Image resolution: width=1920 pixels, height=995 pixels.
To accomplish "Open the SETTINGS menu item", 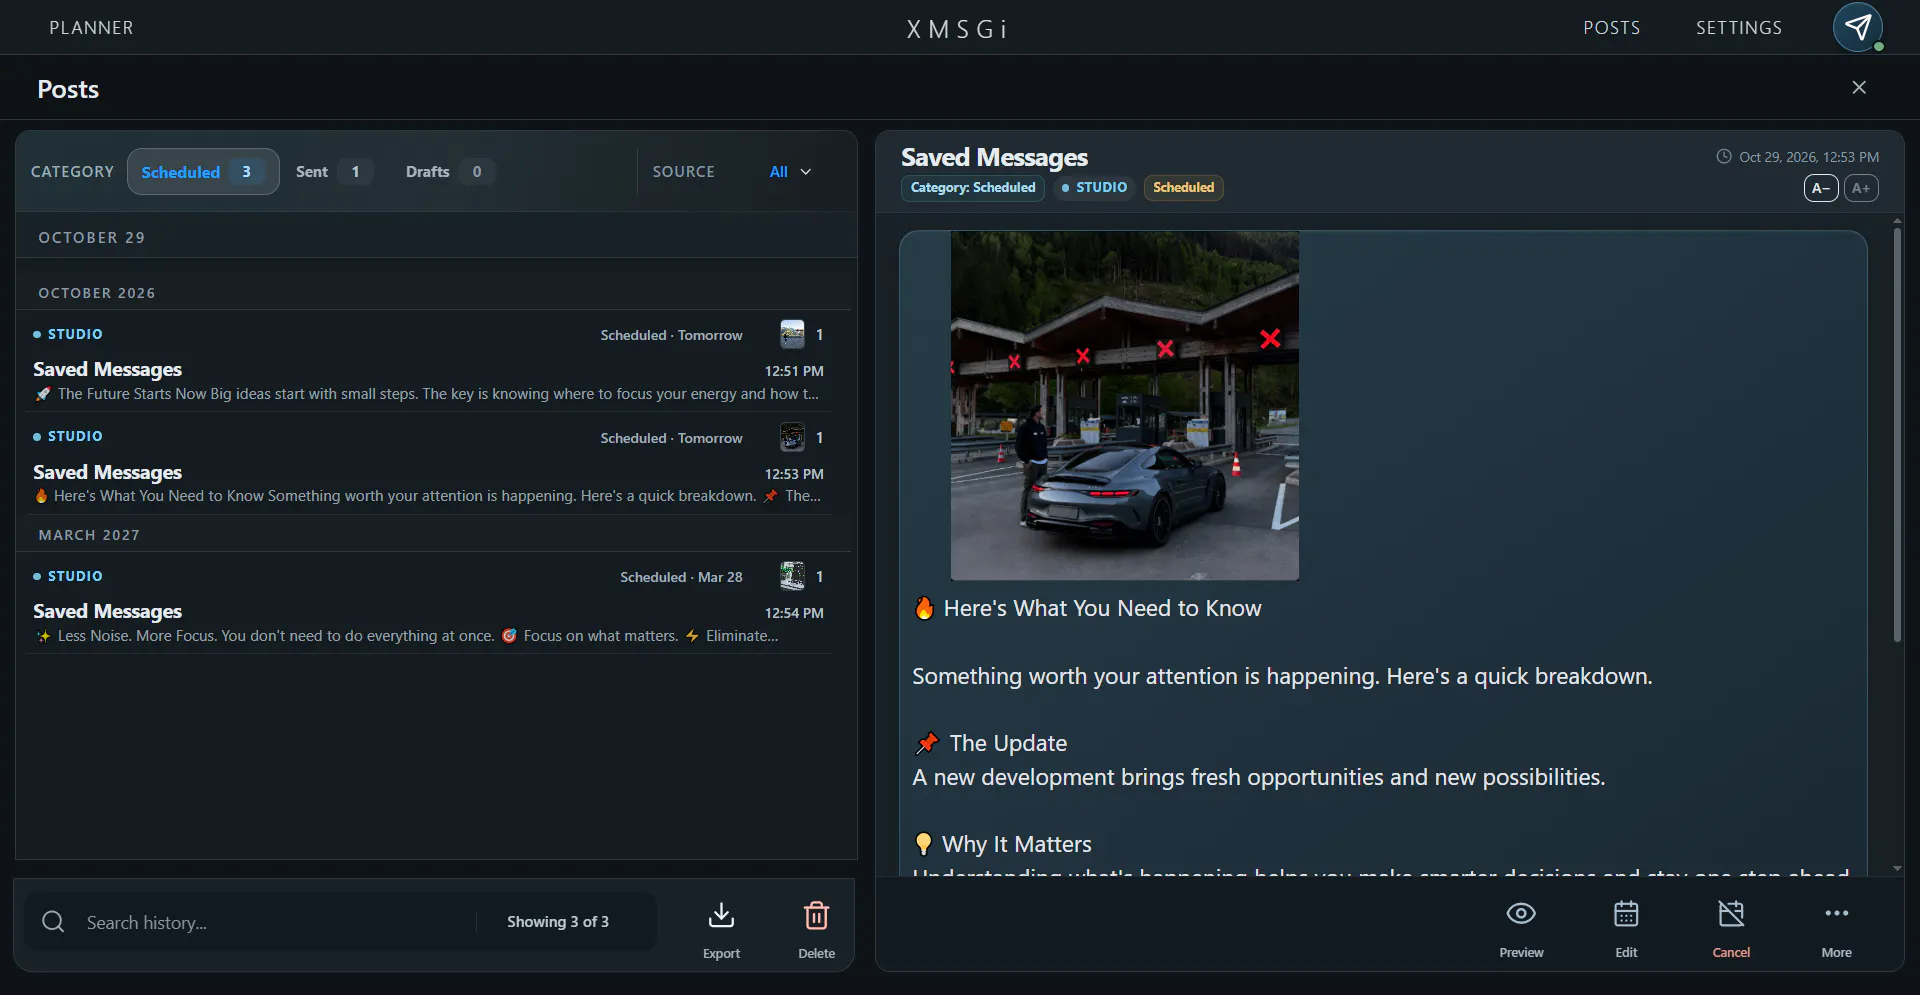I will 1738,28.
